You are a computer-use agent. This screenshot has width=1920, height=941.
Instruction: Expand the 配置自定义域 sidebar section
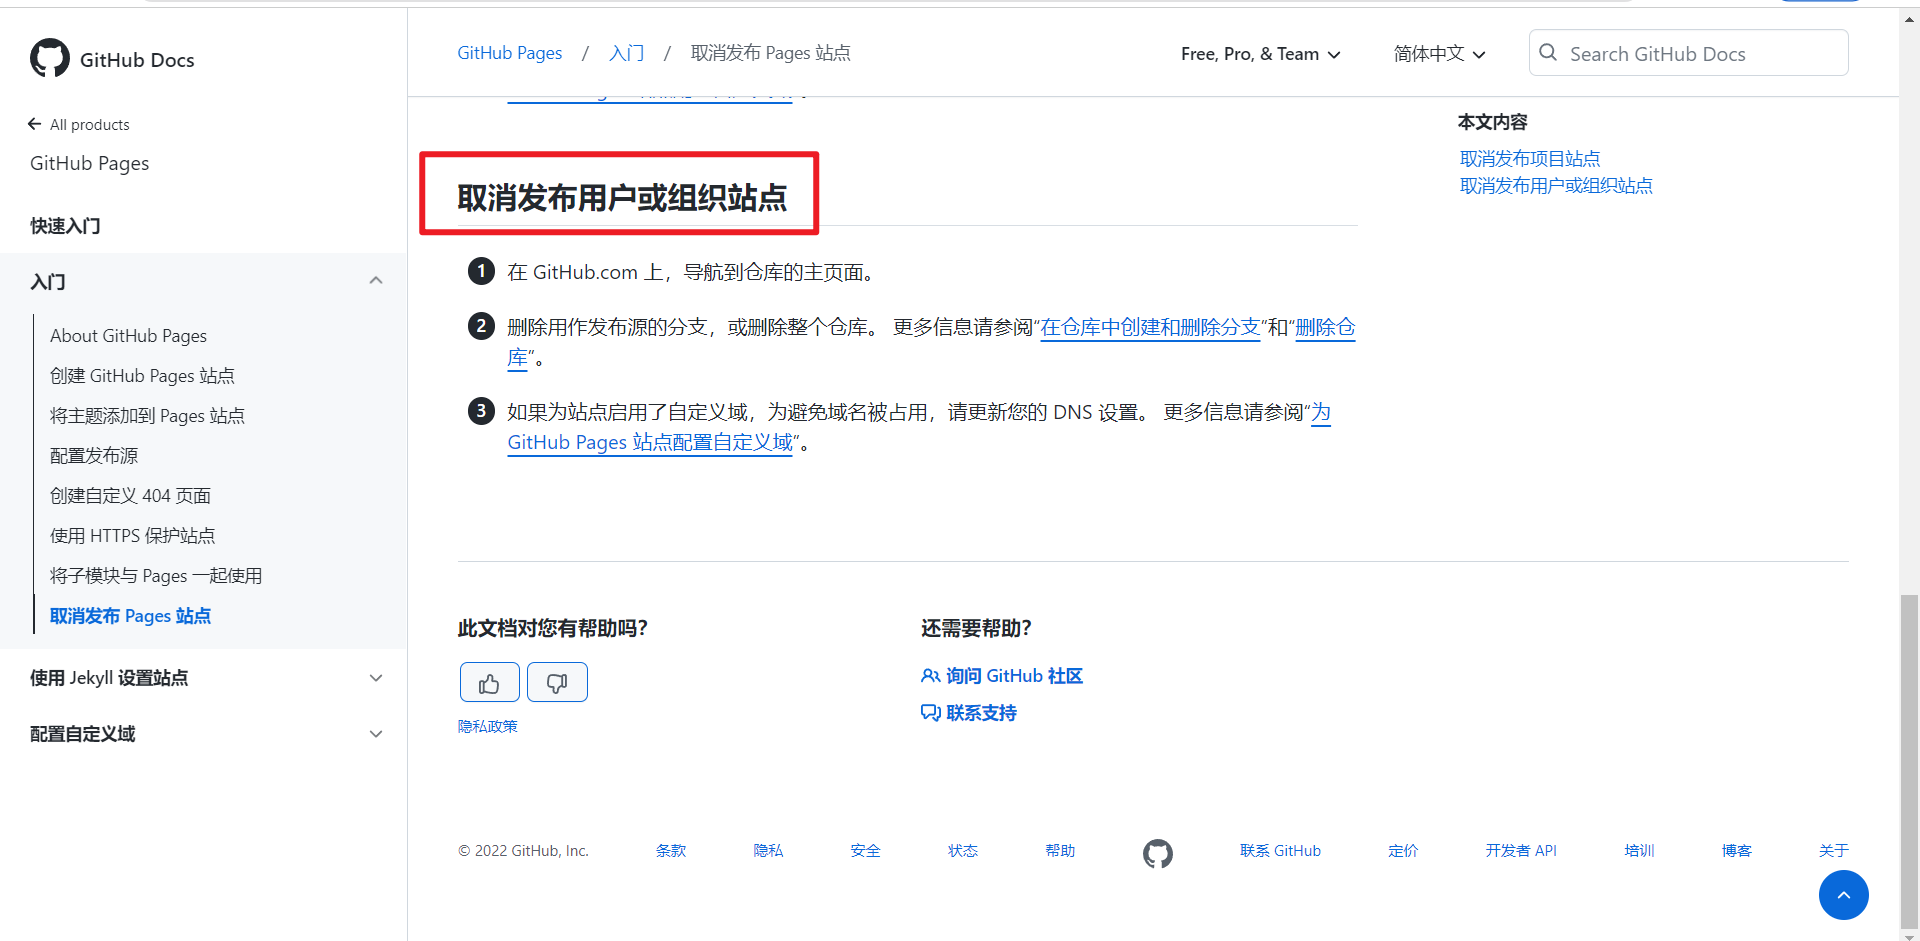tap(376, 734)
